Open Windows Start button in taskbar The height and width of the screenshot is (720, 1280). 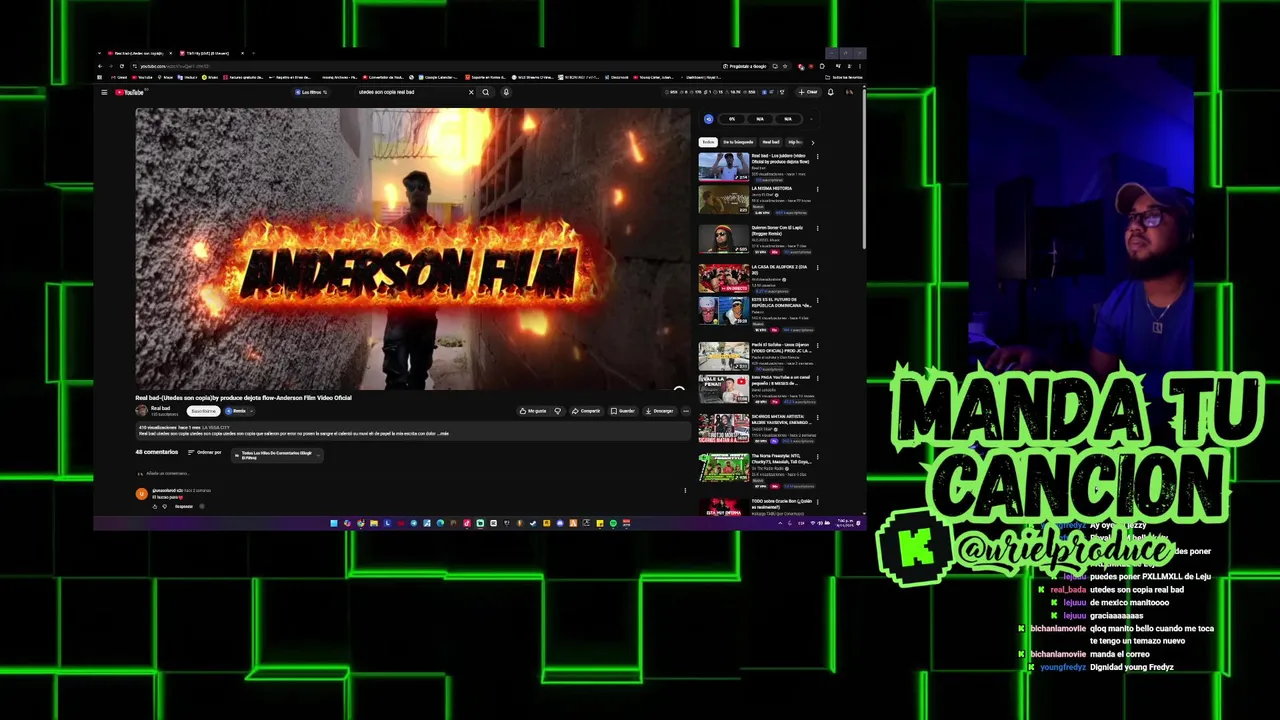(x=334, y=523)
